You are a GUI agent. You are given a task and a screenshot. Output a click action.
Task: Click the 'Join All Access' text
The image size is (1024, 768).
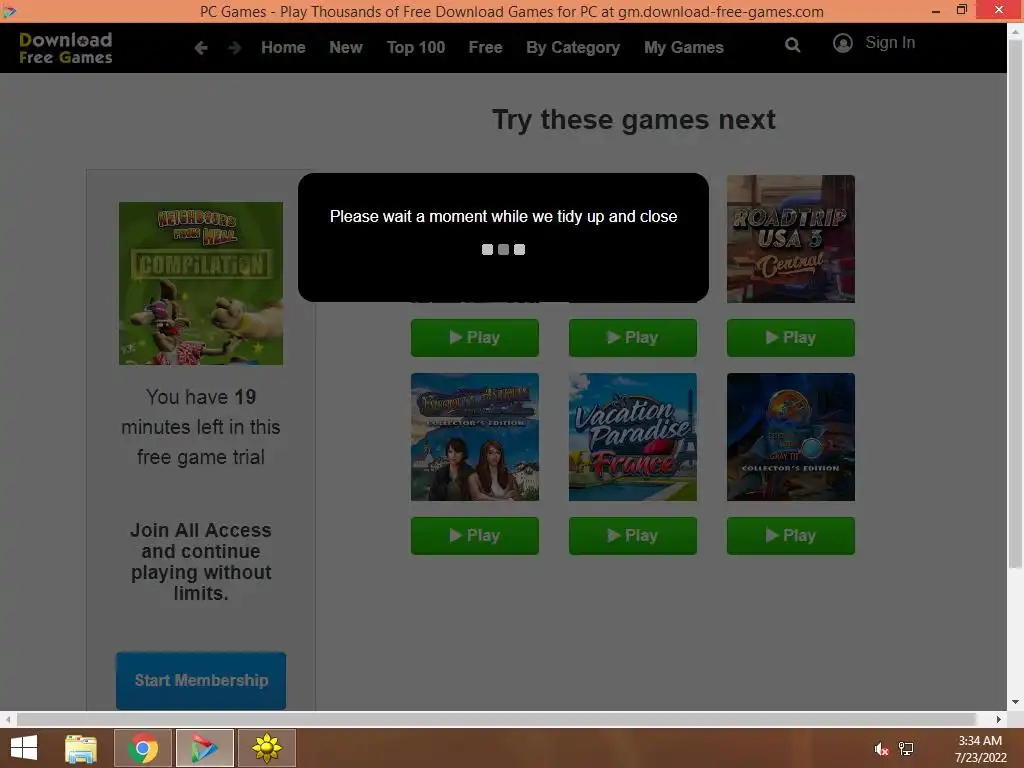click(201, 562)
